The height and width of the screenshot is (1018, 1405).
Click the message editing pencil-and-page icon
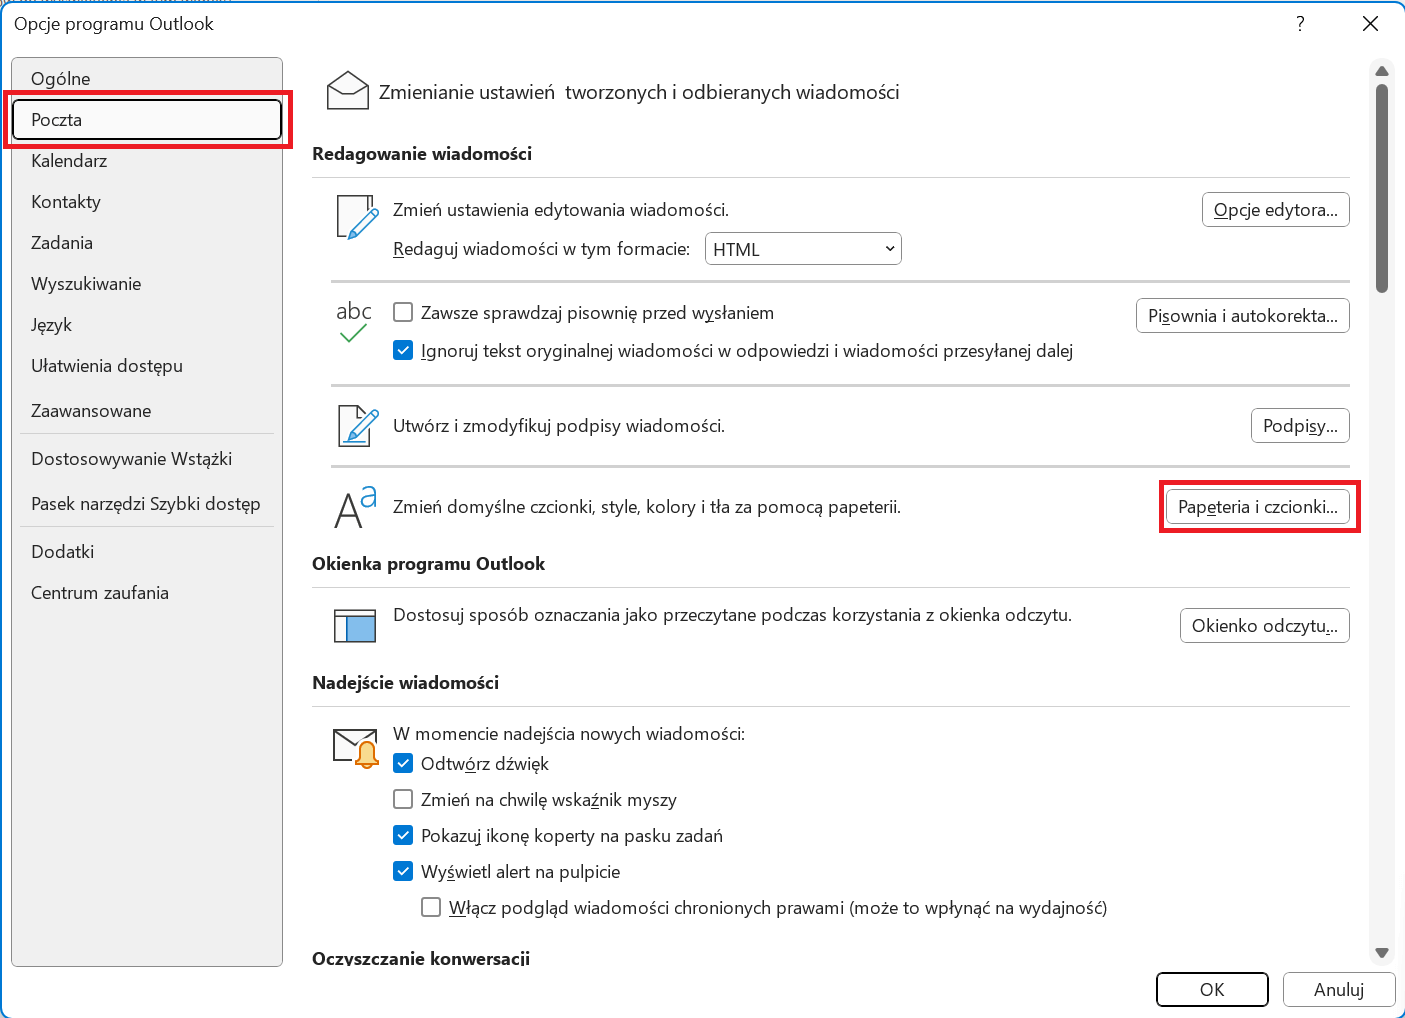357,217
